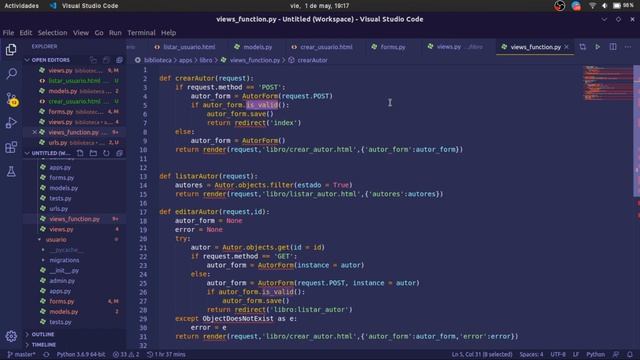Click the synchronize changes status icon

[46, 354]
